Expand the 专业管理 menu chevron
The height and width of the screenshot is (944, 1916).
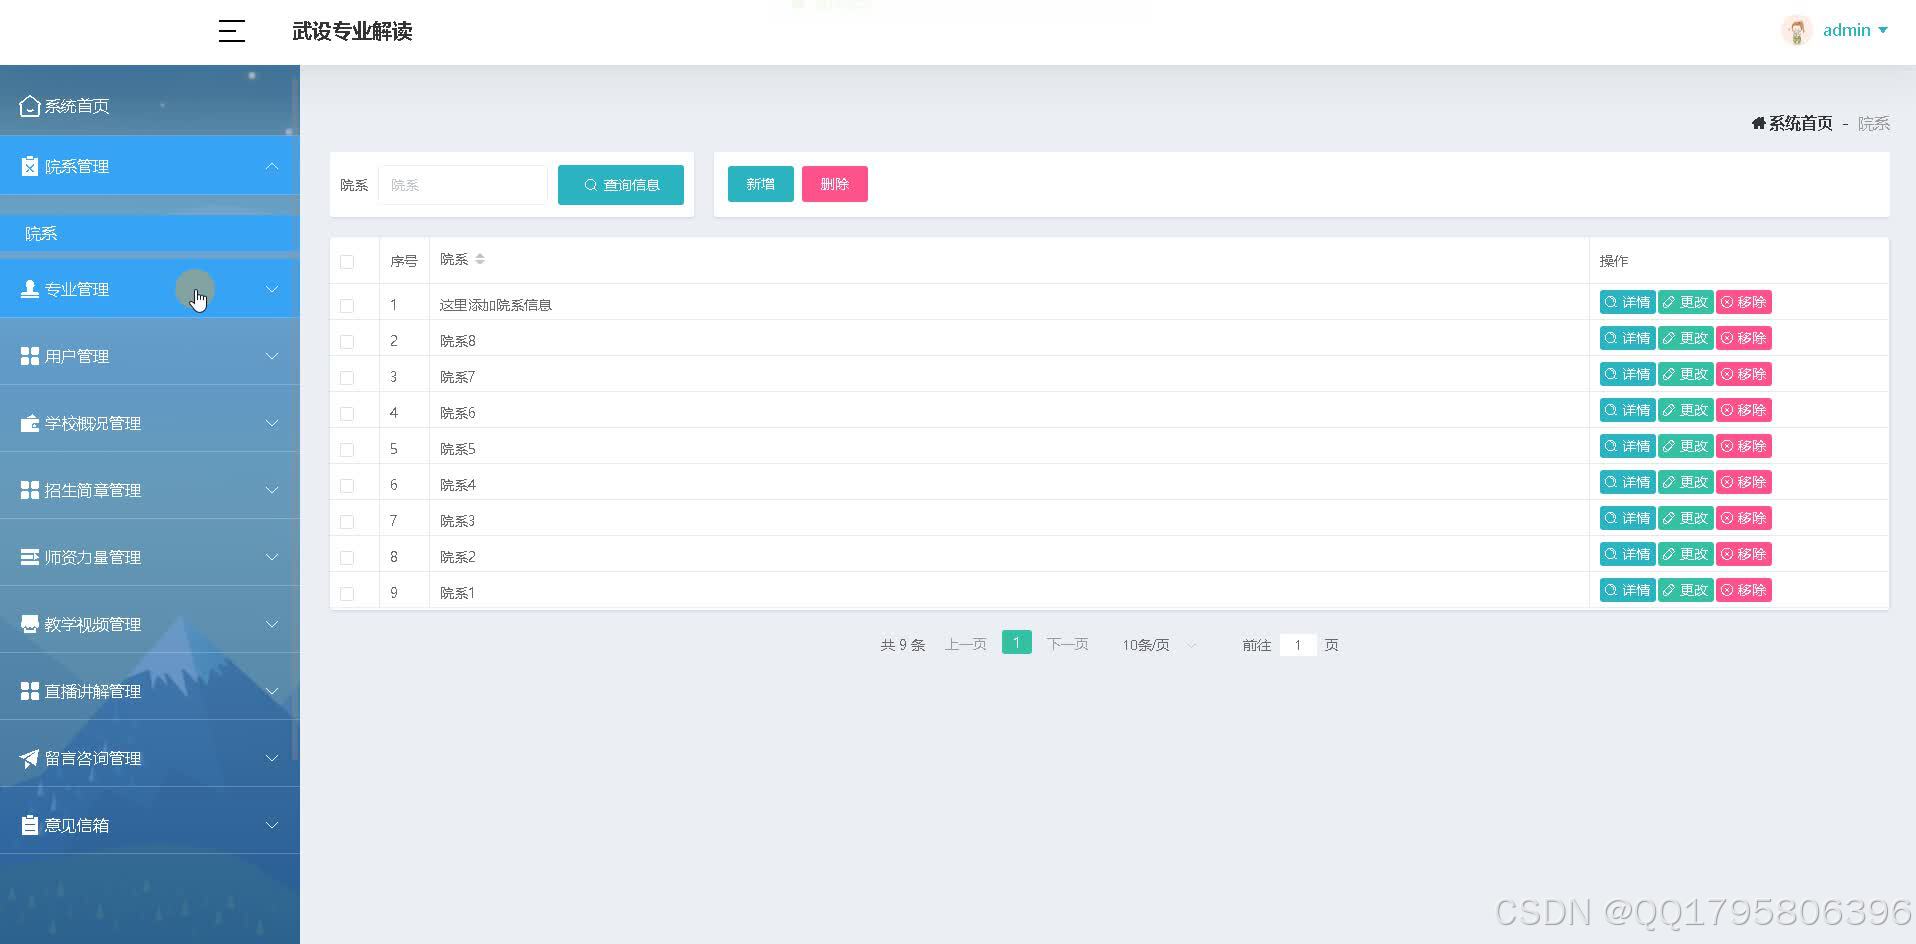pos(272,289)
